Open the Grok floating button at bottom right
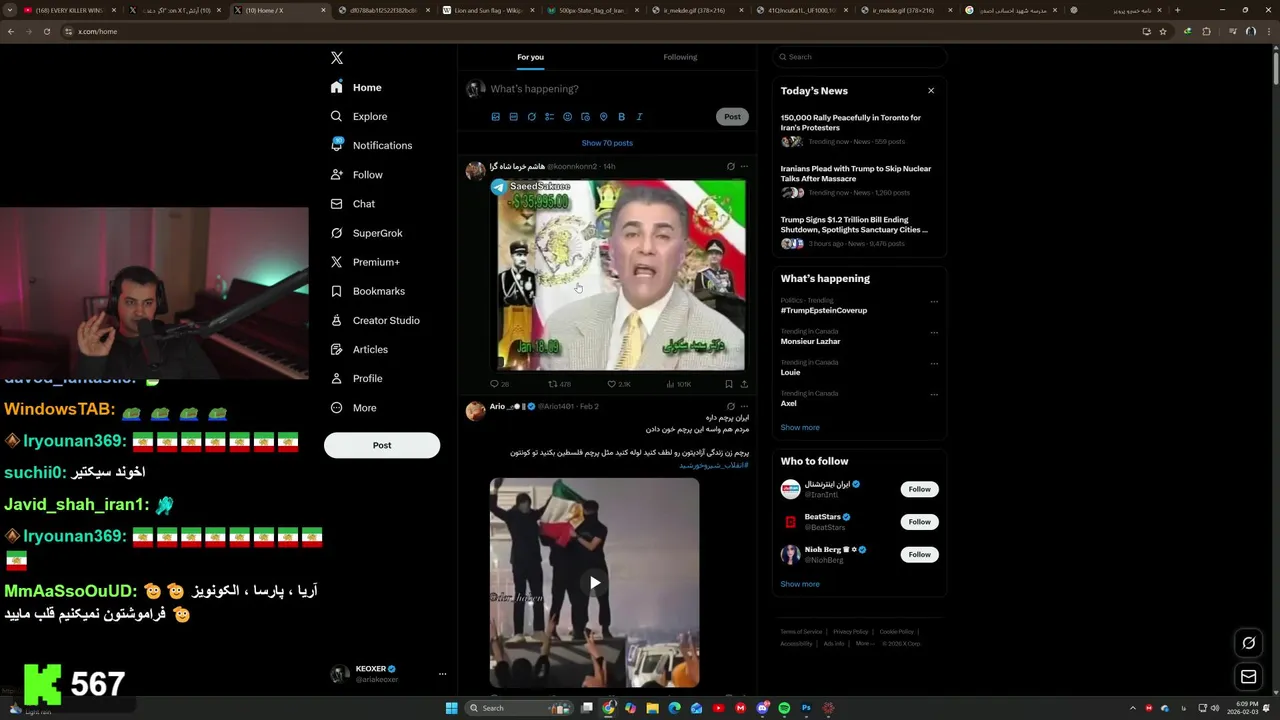This screenshot has height=720, width=1280. pos(1248,643)
